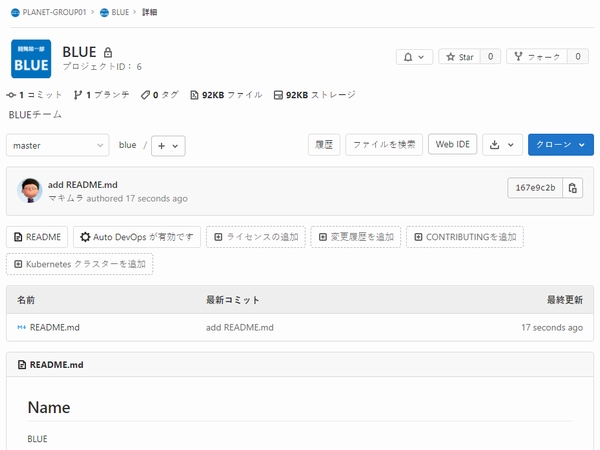Click 変更履歴を追加 button
This screenshot has width=600, height=450.
tap(356, 237)
